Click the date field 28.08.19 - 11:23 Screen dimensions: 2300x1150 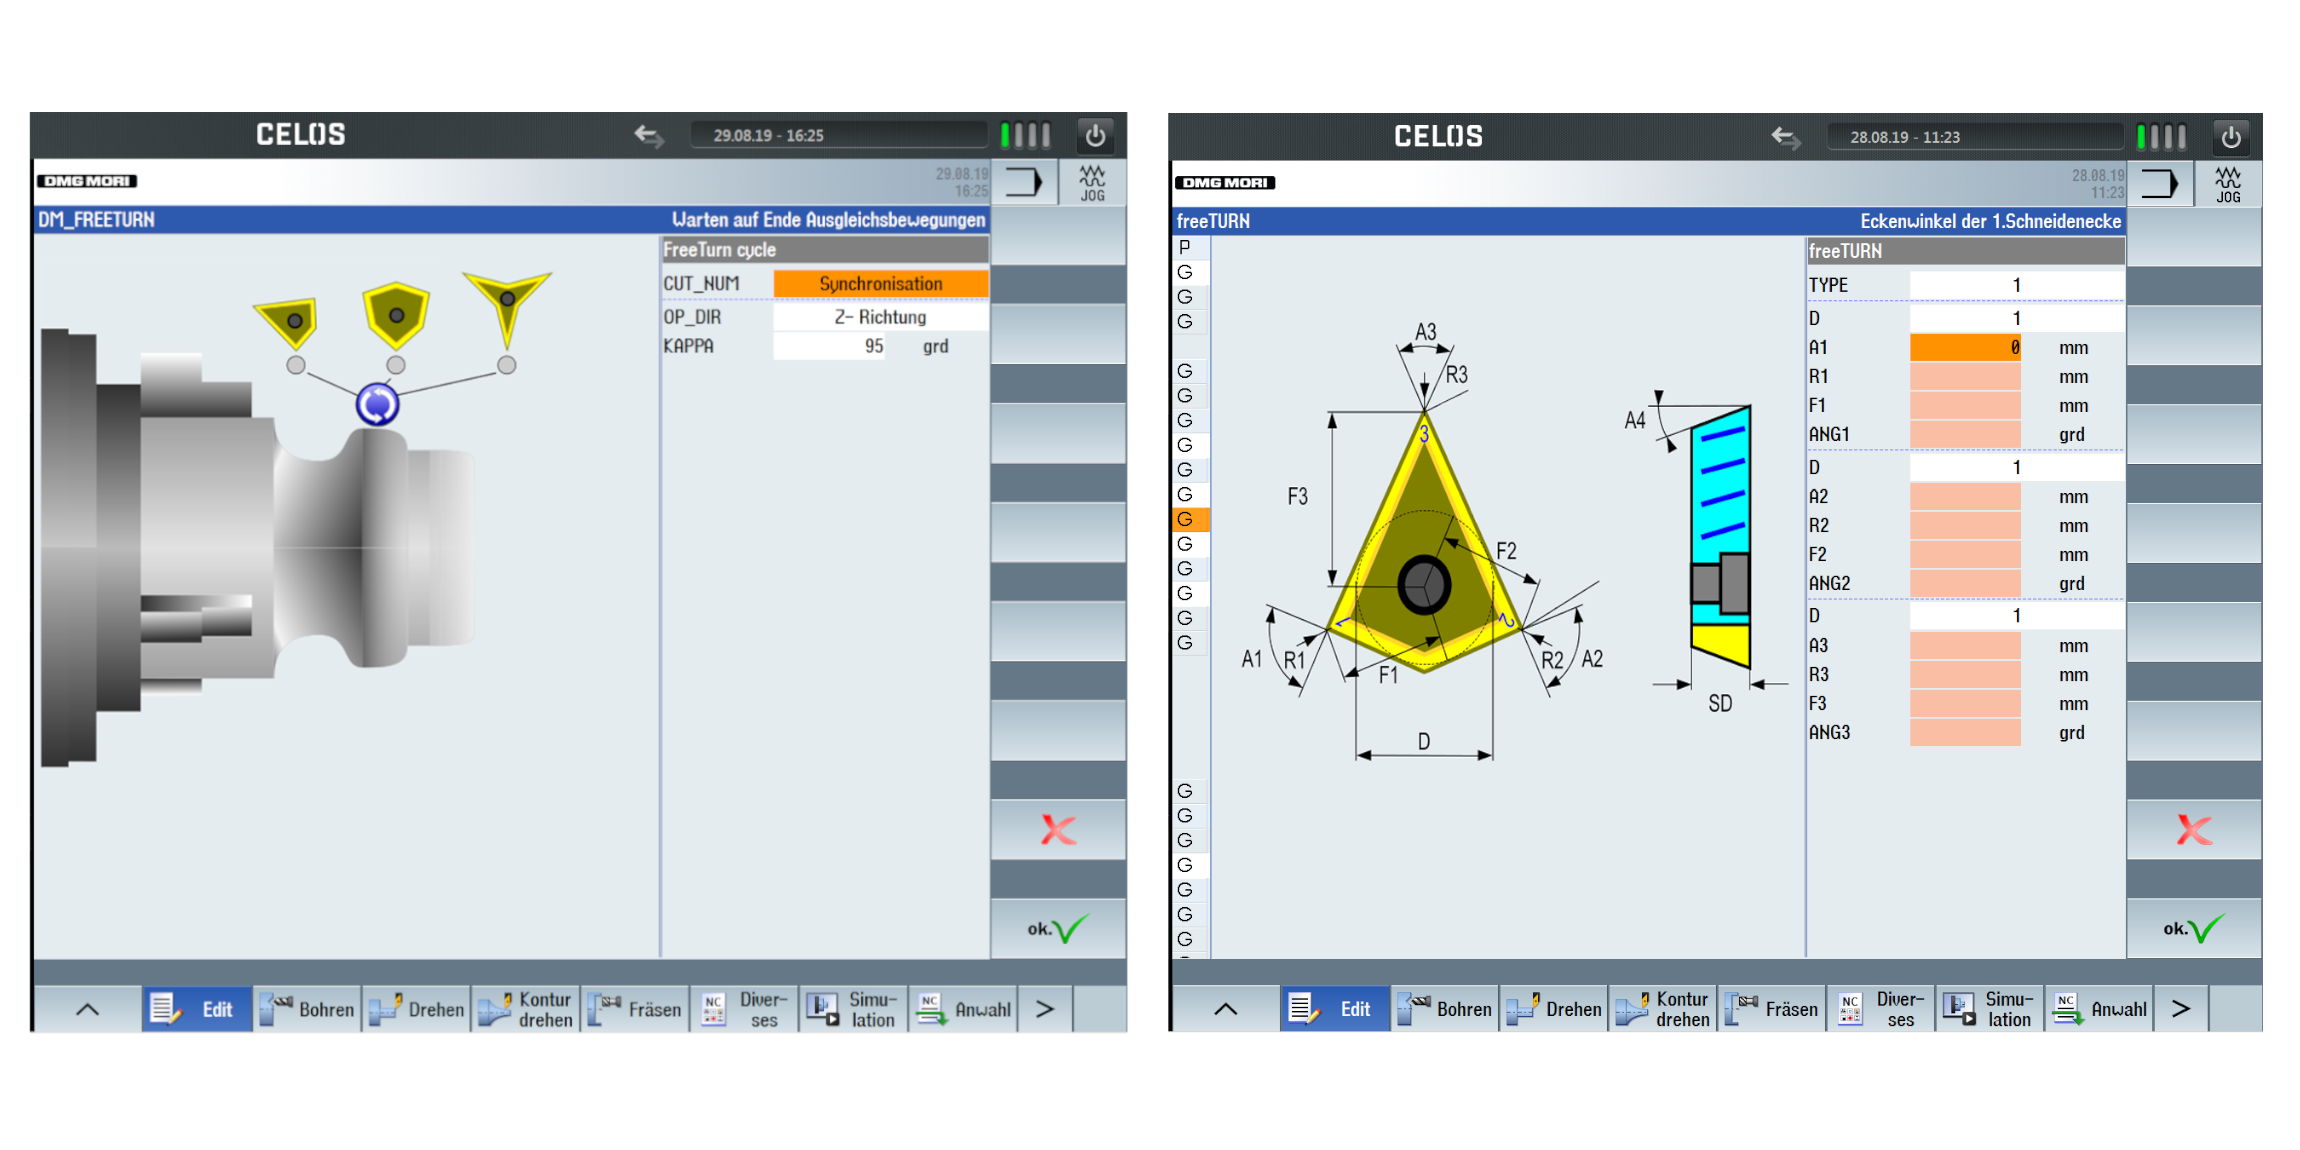click(x=1974, y=137)
